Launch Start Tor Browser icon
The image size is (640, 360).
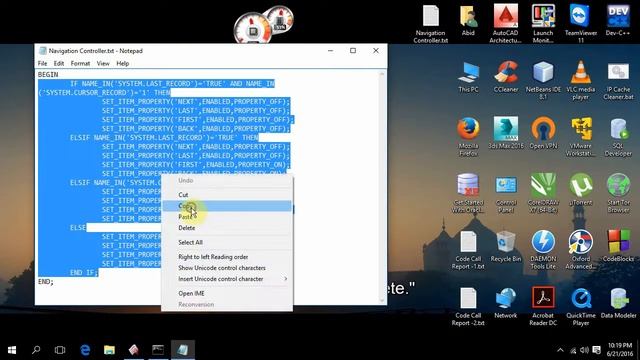point(618,193)
